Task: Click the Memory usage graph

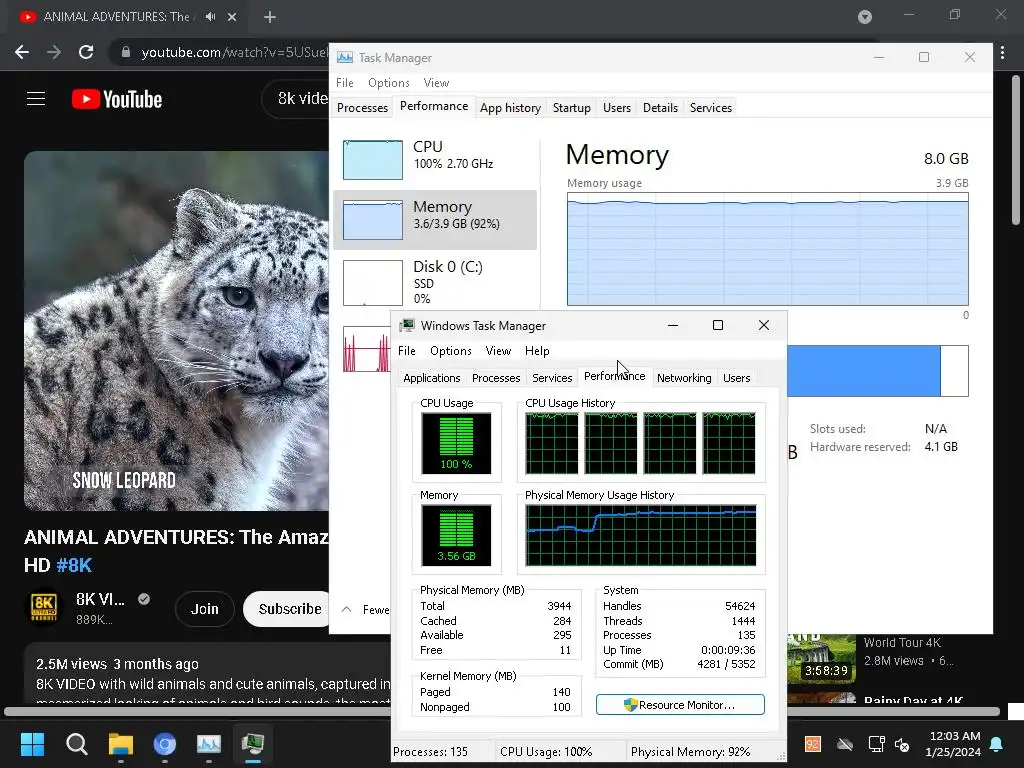Action: (x=767, y=249)
